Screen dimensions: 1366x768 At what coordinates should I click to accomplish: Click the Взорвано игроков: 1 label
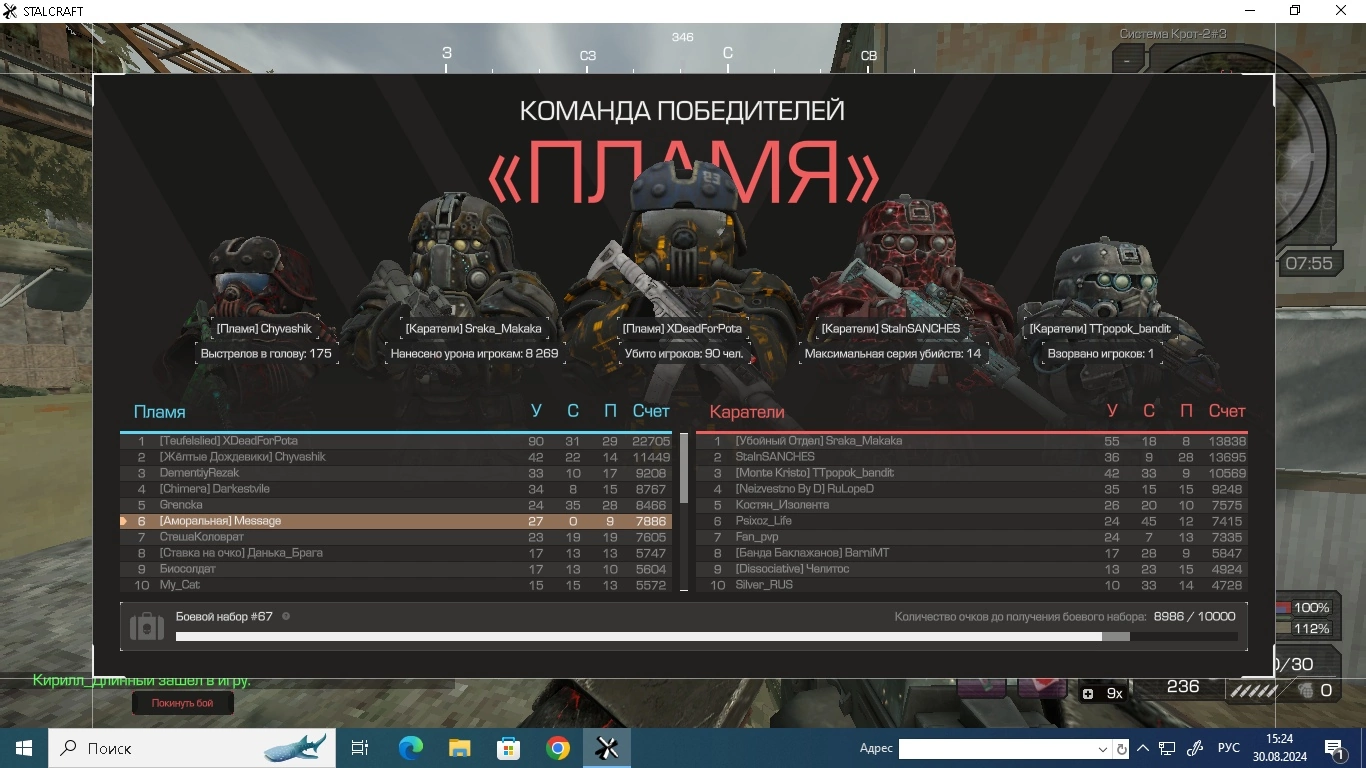coord(1100,354)
